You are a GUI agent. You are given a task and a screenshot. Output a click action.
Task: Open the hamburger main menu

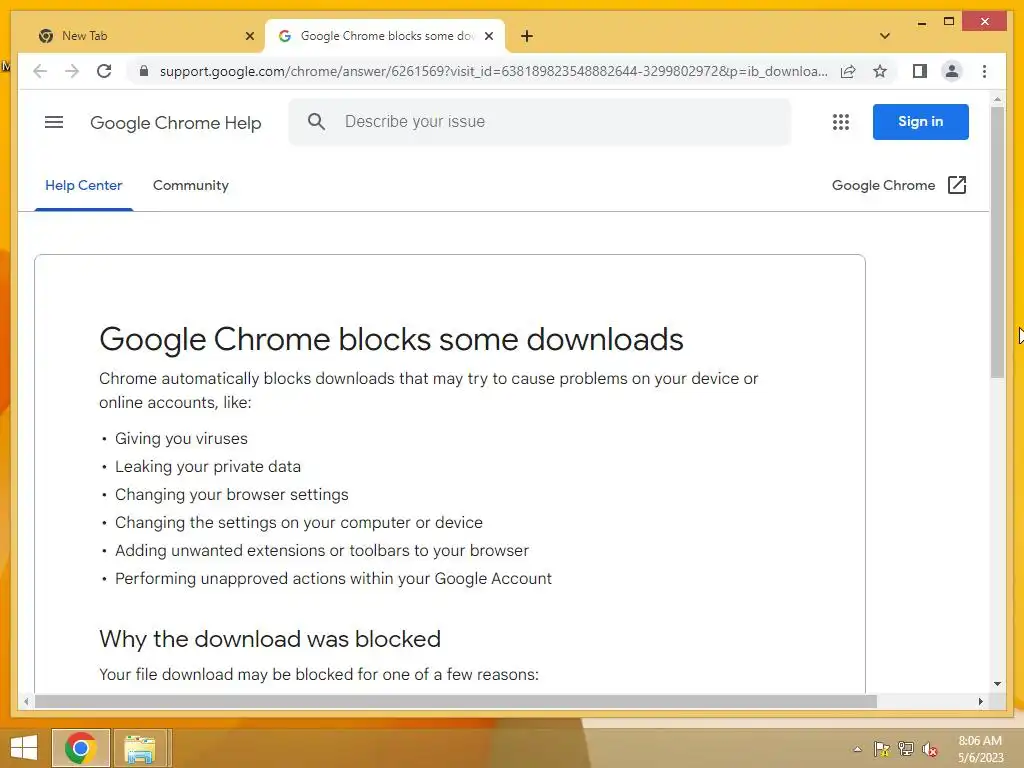click(x=54, y=122)
